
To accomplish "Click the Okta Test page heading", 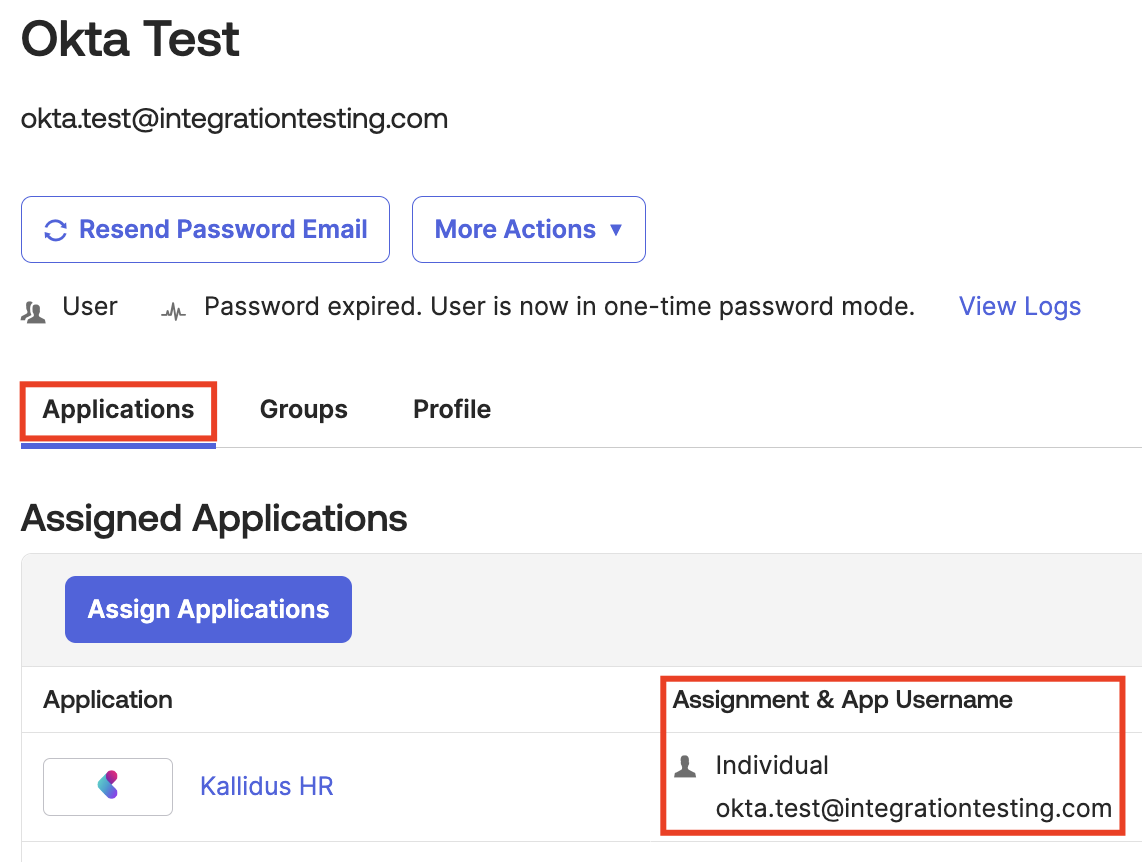I will tap(131, 40).
